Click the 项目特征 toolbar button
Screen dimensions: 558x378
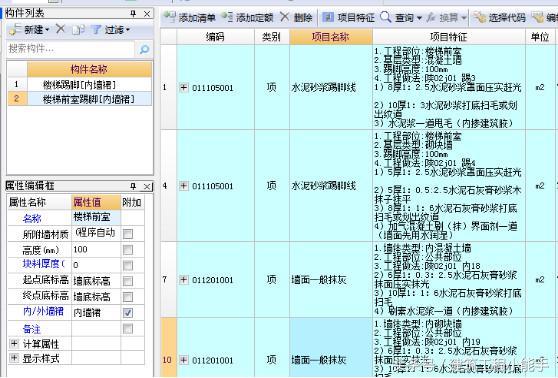click(x=348, y=17)
